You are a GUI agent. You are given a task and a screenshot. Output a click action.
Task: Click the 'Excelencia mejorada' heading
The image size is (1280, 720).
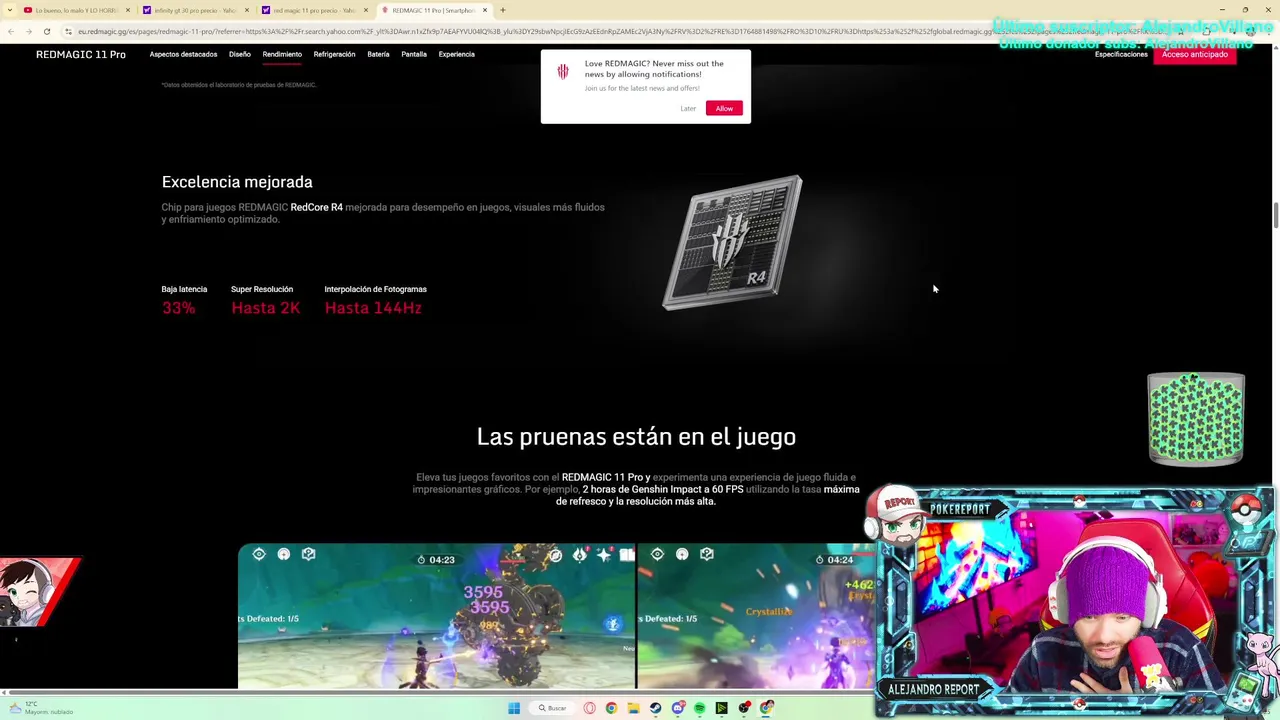point(237,182)
